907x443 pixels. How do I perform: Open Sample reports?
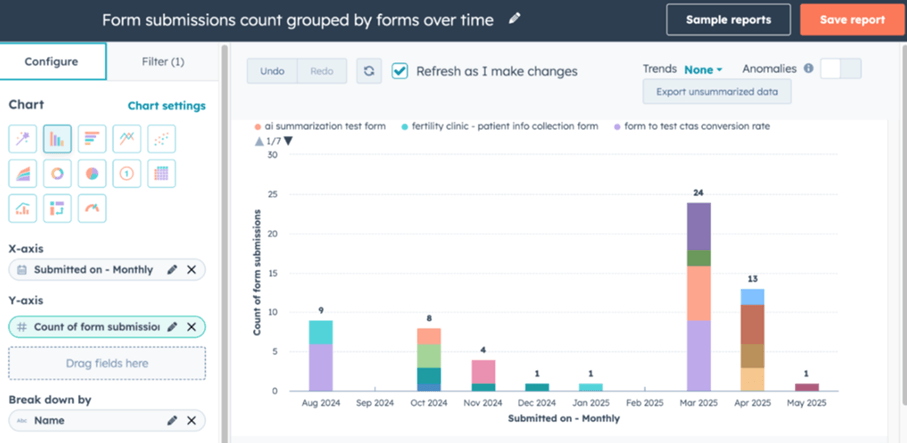click(x=728, y=20)
